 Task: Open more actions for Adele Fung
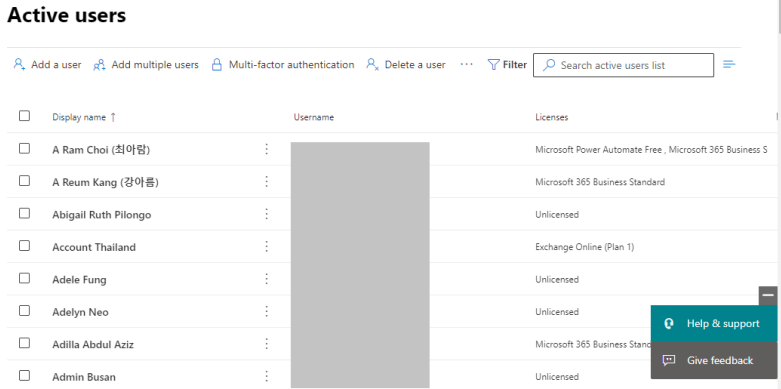click(x=266, y=278)
